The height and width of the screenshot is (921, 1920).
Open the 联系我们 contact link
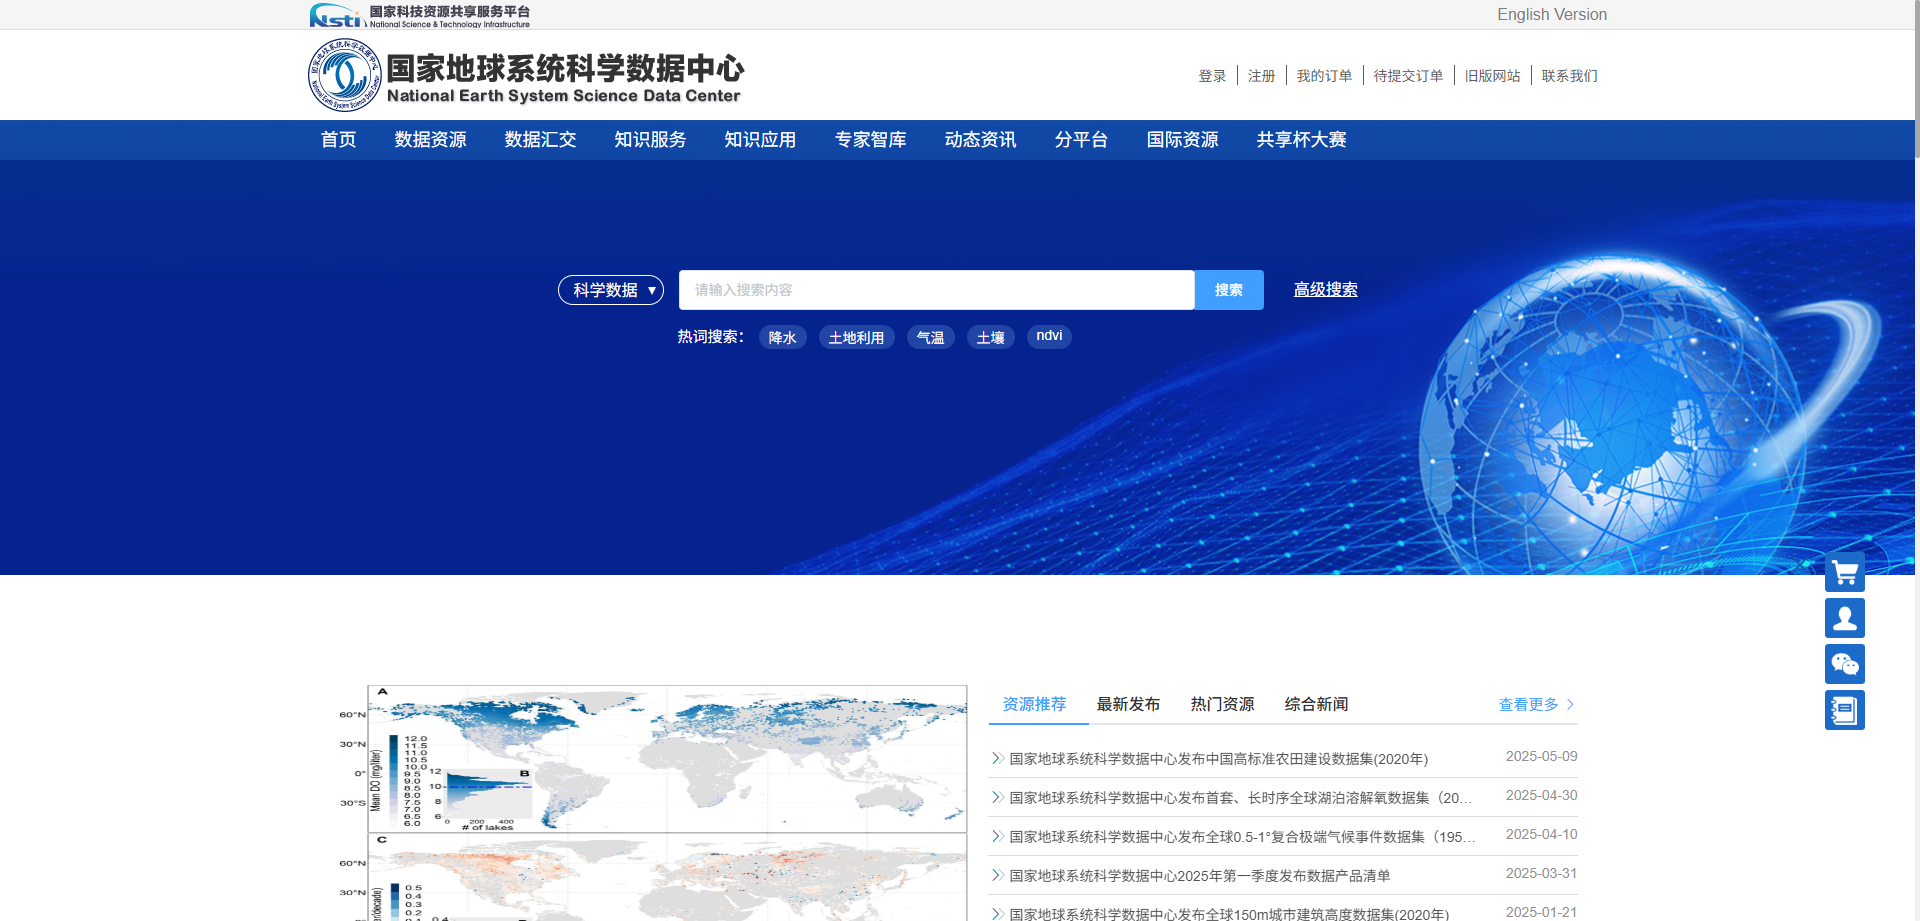(1570, 76)
